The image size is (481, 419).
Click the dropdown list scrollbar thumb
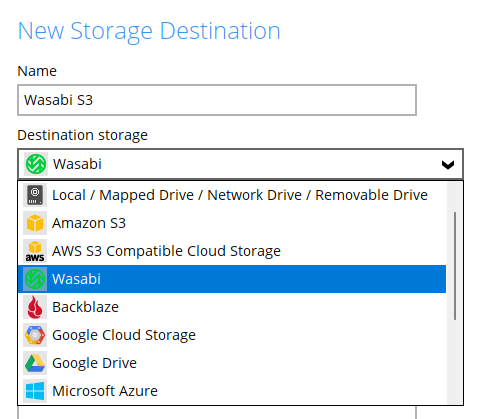pyautogui.click(x=455, y=266)
